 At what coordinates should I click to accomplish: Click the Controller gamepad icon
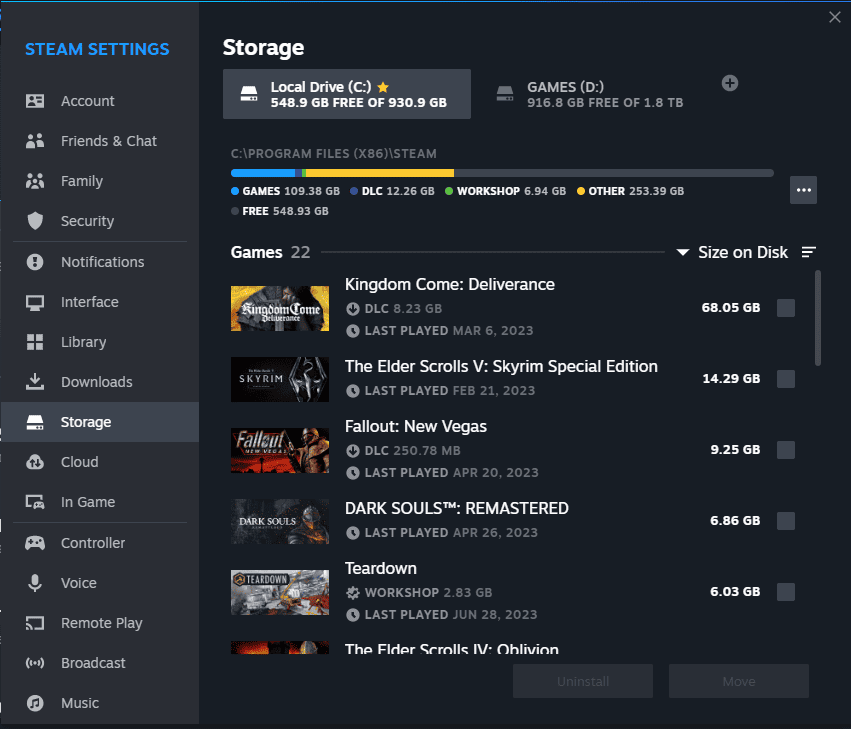coord(35,543)
